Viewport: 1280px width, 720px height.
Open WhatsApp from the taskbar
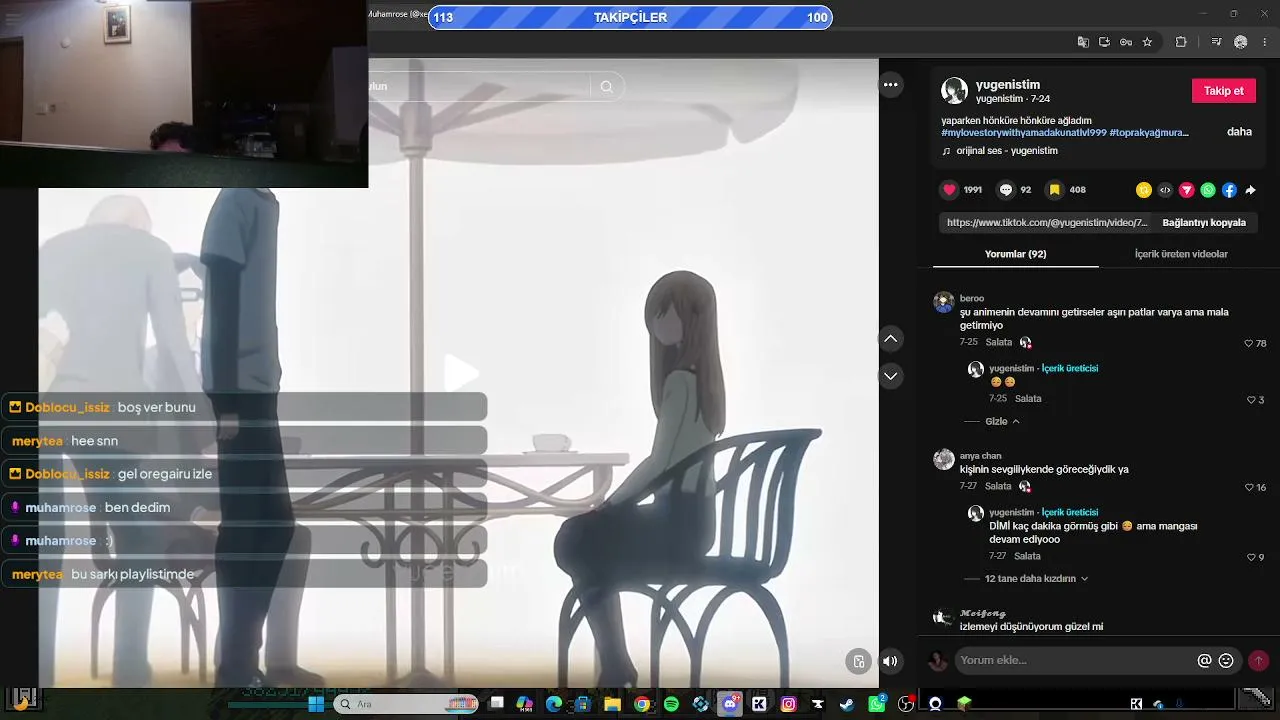point(877,704)
